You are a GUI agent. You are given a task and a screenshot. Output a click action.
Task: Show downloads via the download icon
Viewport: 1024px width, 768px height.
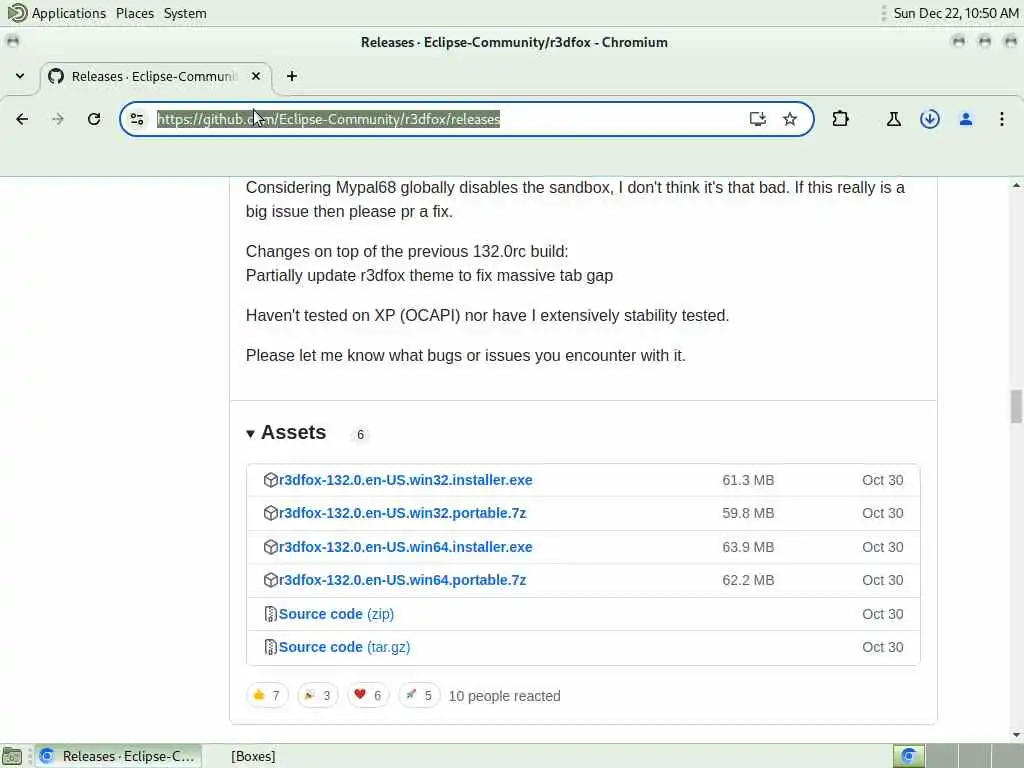click(930, 119)
